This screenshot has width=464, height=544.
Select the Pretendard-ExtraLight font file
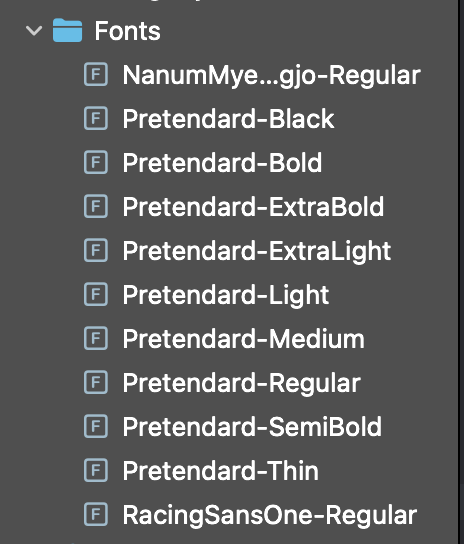(x=257, y=252)
